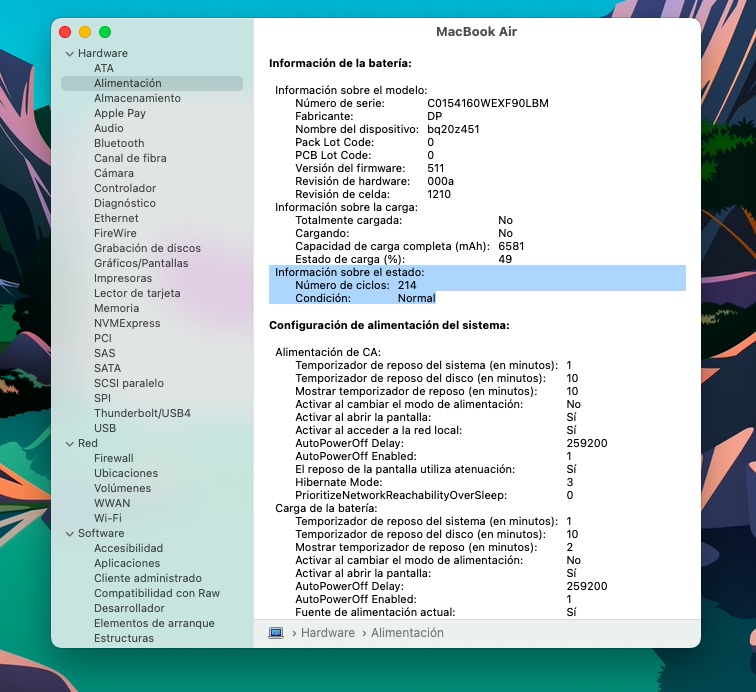Open the Firewall network entry
The width and height of the screenshot is (756, 692).
click(113, 458)
